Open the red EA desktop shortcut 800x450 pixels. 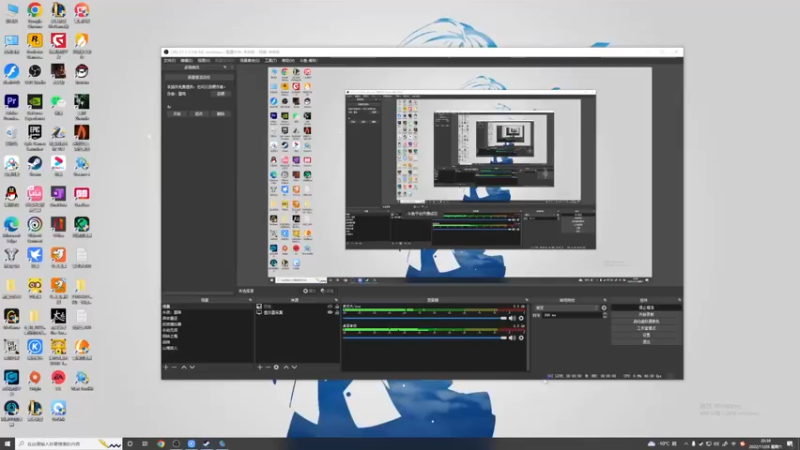(x=58, y=380)
